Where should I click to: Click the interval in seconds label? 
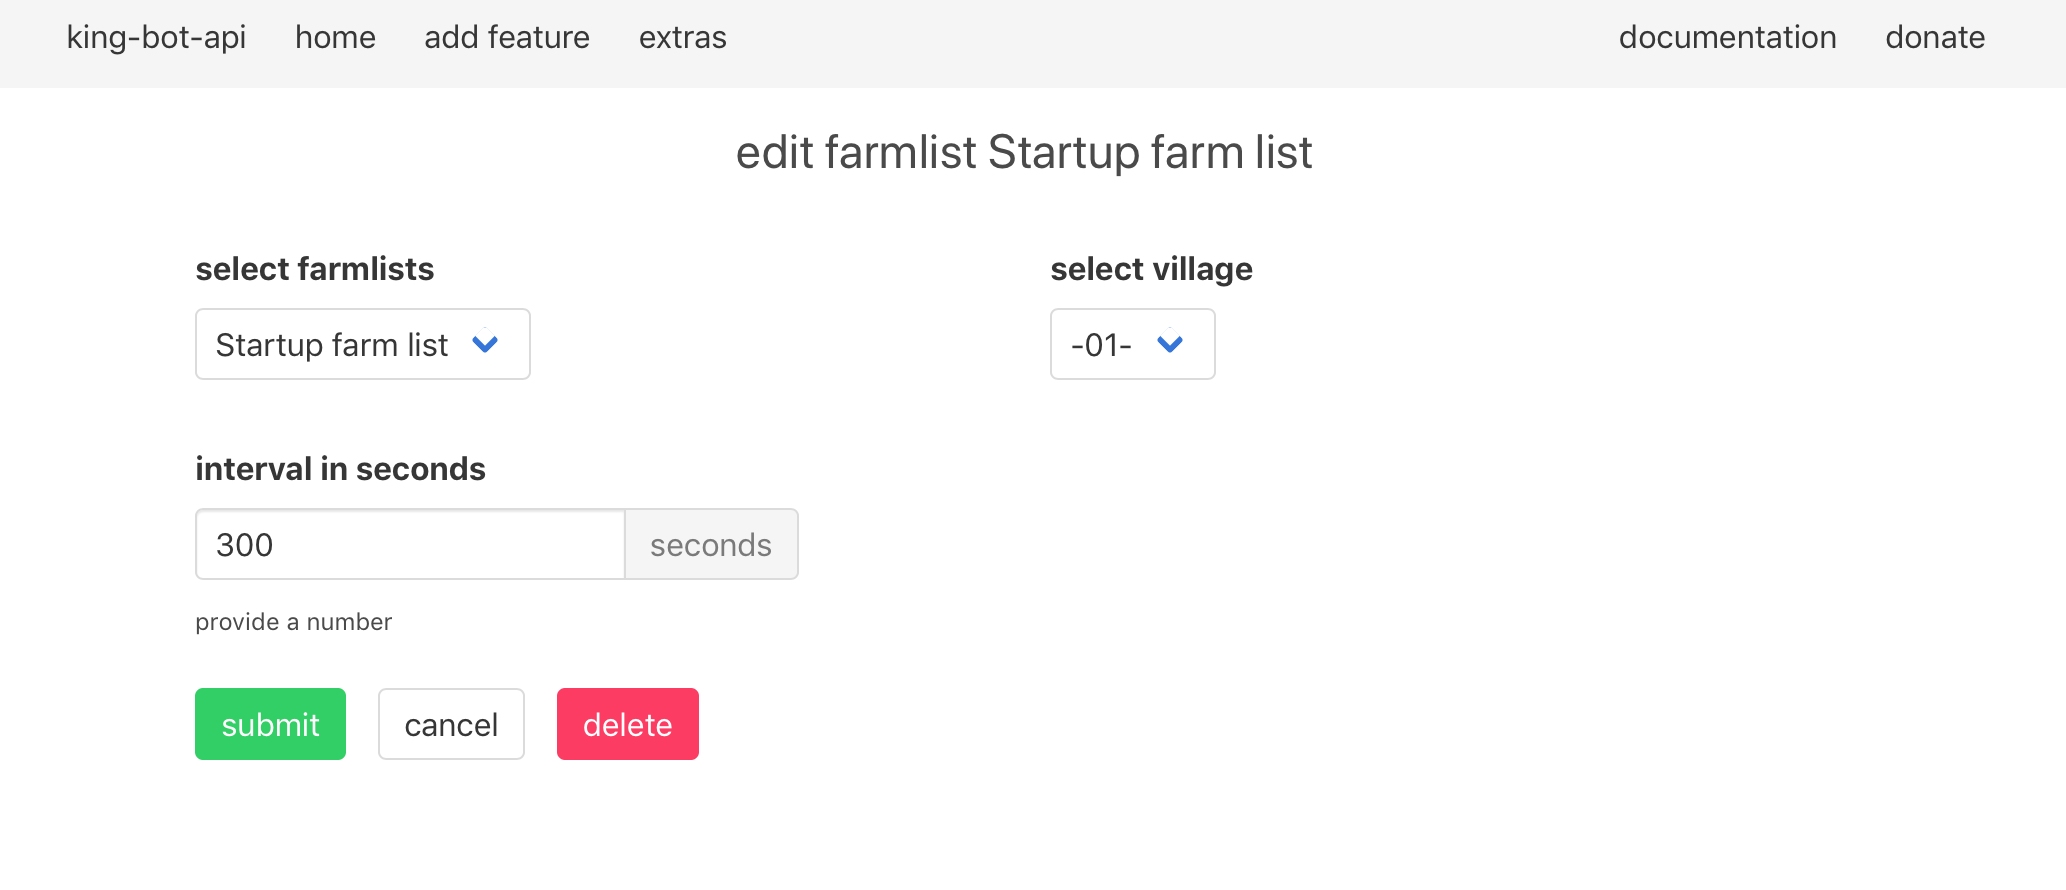(340, 469)
